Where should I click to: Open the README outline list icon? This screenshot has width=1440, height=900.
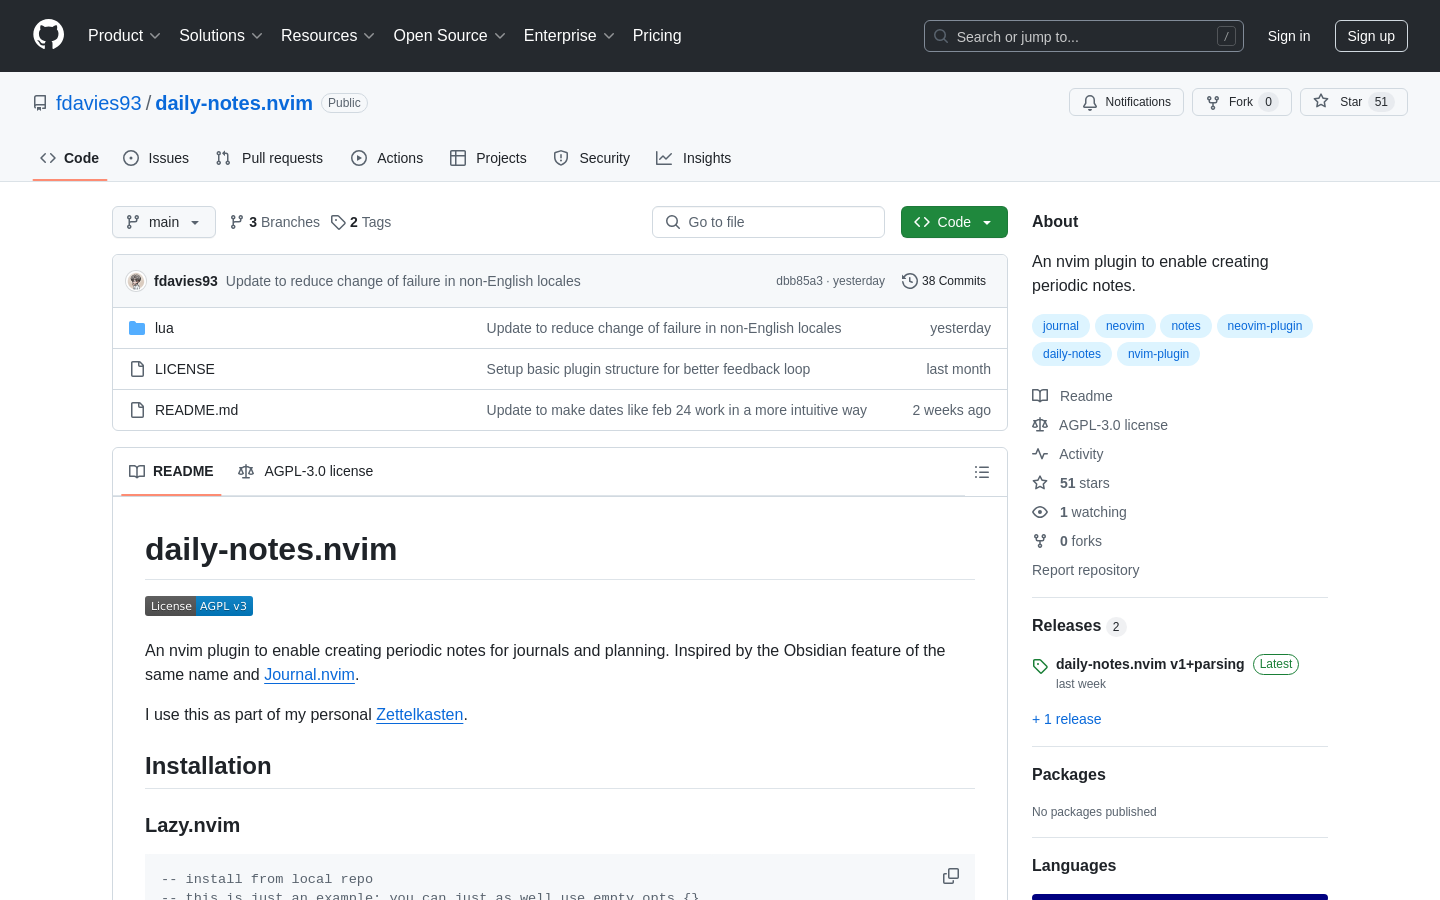pos(982,472)
